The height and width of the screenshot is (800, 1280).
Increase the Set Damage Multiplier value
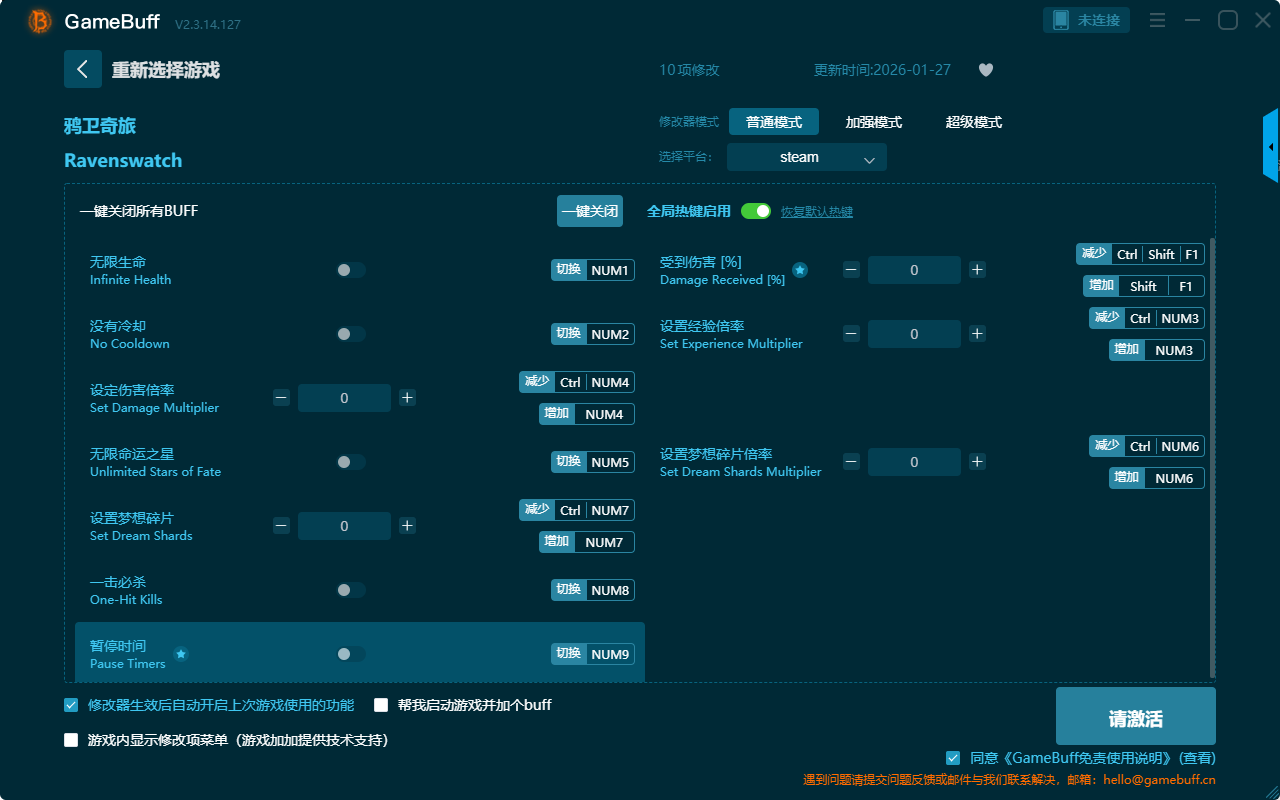click(407, 398)
